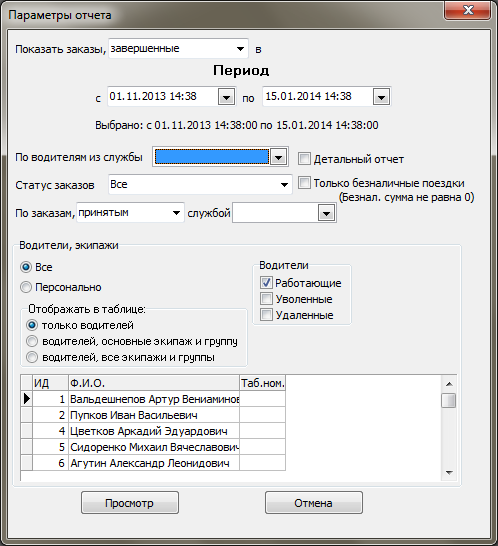
Task: Select 'водителей, основные экипаж и группу' option
Action: point(32,341)
